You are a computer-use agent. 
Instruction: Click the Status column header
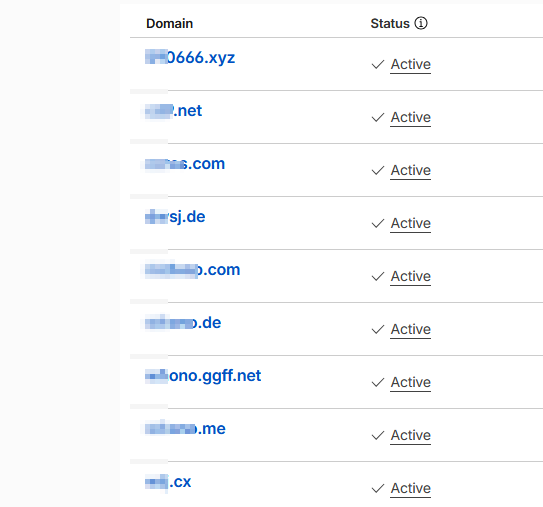click(x=390, y=24)
